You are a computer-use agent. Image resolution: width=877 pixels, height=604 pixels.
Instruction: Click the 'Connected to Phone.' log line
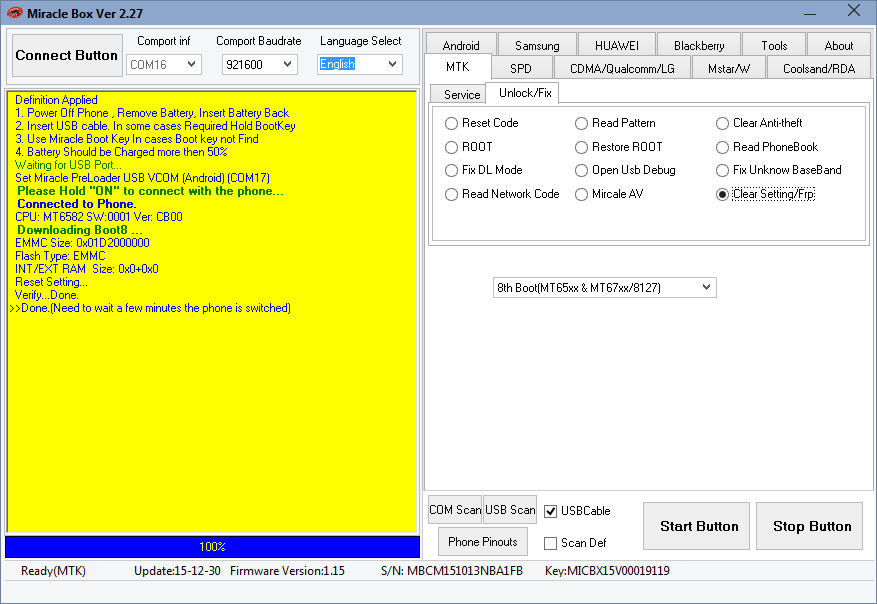(x=77, y=204)
